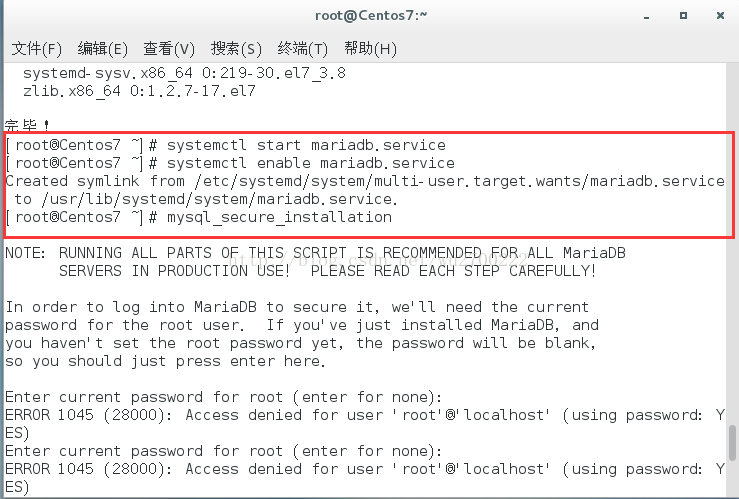Maximize the terminal window
Screen dimensions: 739x499
point(683,16)
